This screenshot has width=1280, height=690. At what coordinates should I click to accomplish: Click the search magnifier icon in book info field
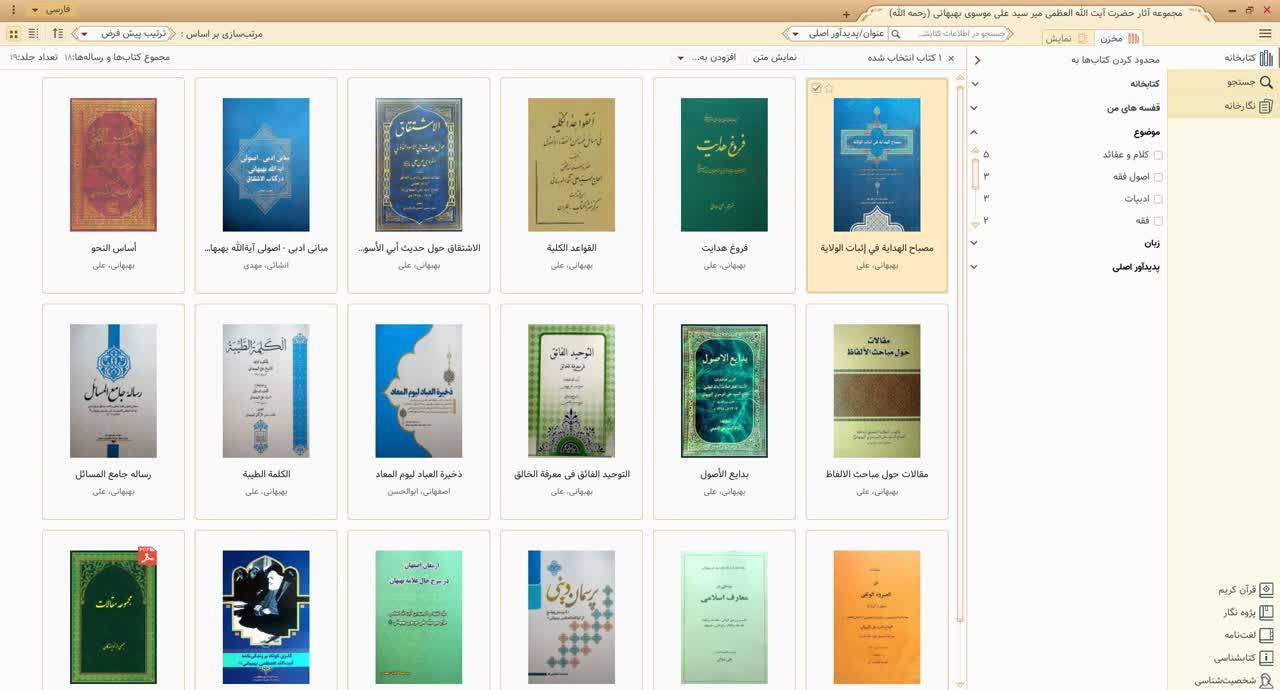[x=896, y=34]
